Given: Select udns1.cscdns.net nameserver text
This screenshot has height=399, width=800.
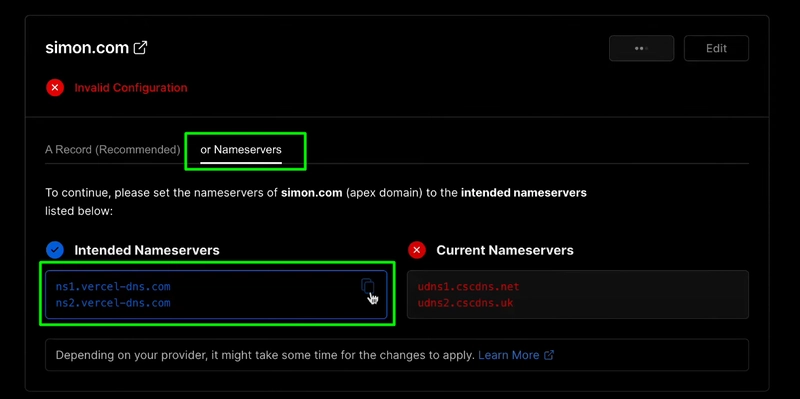Looking at the screenshot, I should 468,286.
